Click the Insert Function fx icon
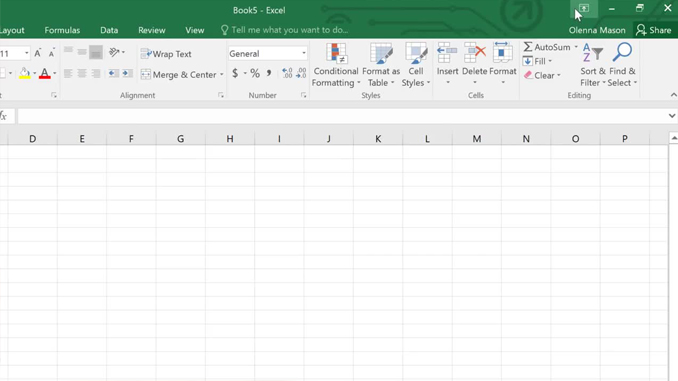678x381 pixels. point(3,116)
